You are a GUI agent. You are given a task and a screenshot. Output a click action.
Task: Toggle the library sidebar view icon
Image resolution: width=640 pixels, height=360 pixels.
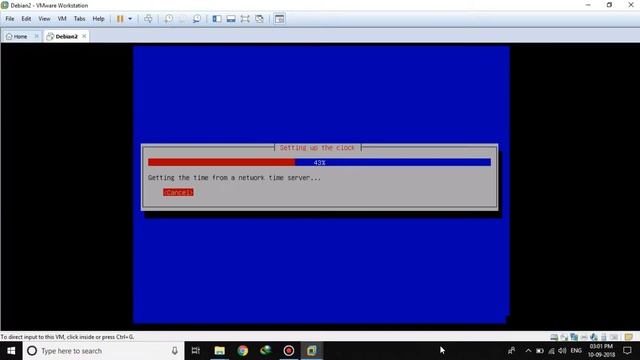pos(217,19)
